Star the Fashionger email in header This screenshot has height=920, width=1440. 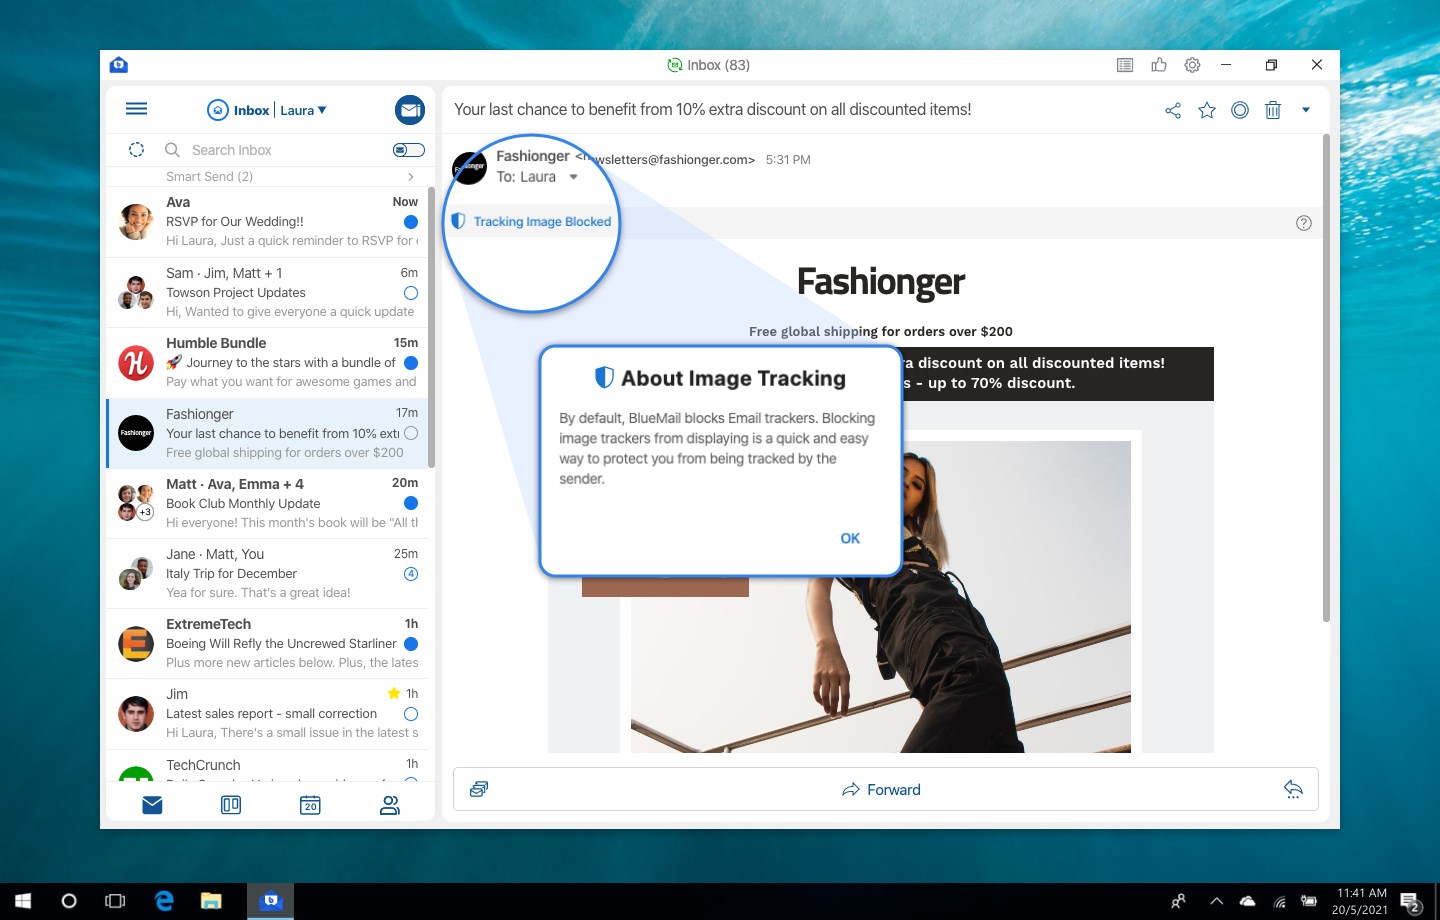coord(1207,110)
